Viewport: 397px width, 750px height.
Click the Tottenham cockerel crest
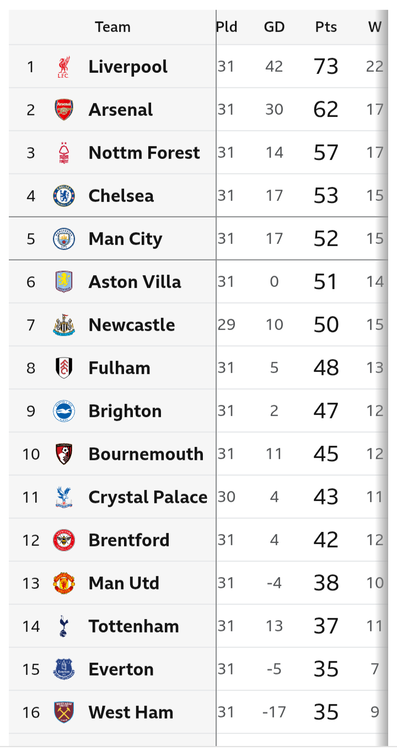coord(64,626)
